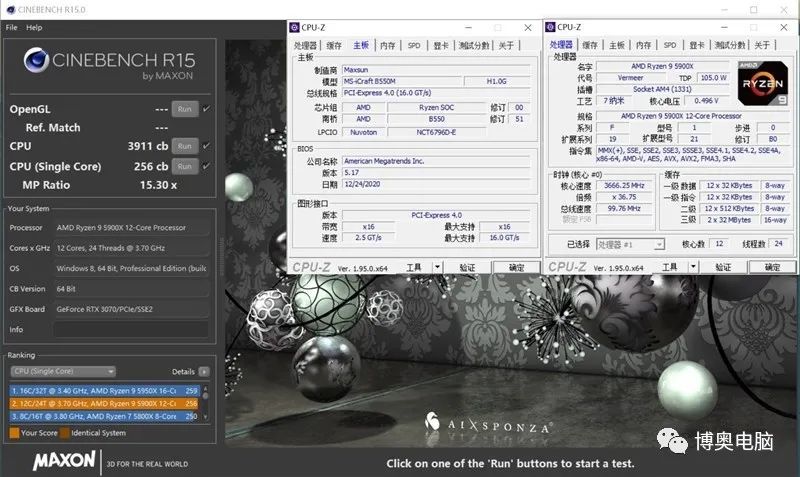Toggle the CPU test checkbox

click(206, 146)
